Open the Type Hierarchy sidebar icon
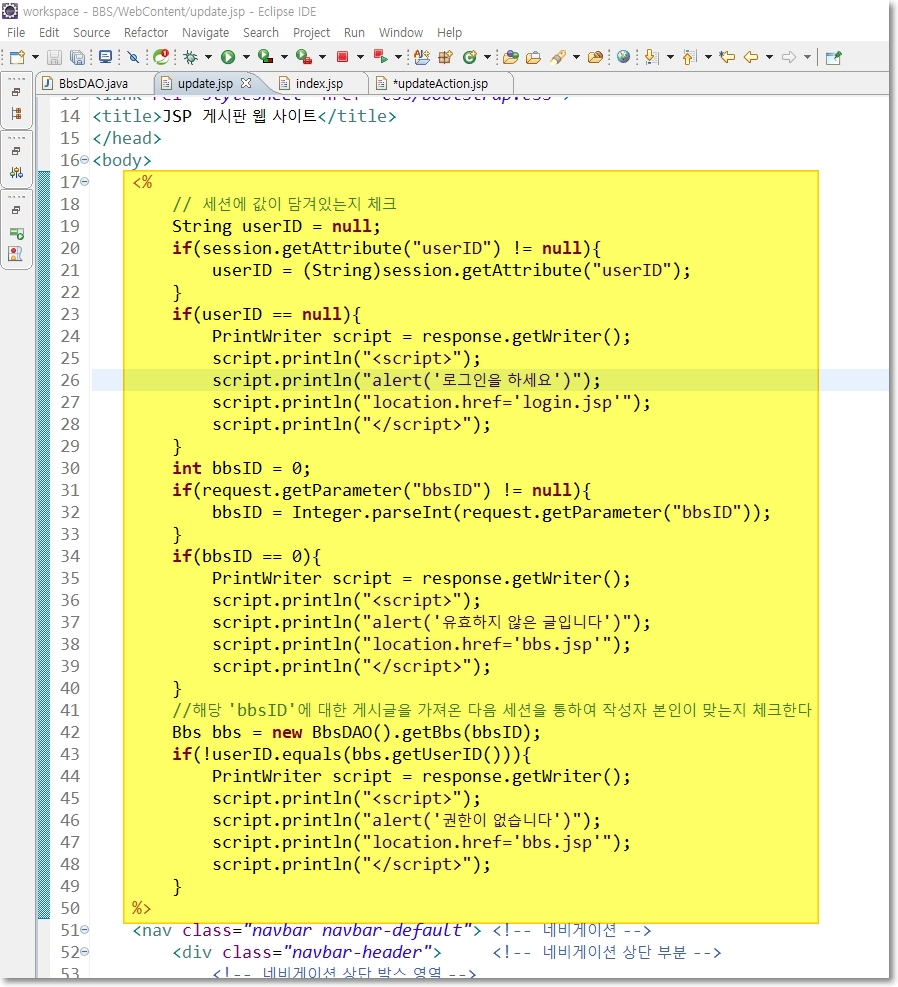The image size is (898, 987). coord(16,113)
